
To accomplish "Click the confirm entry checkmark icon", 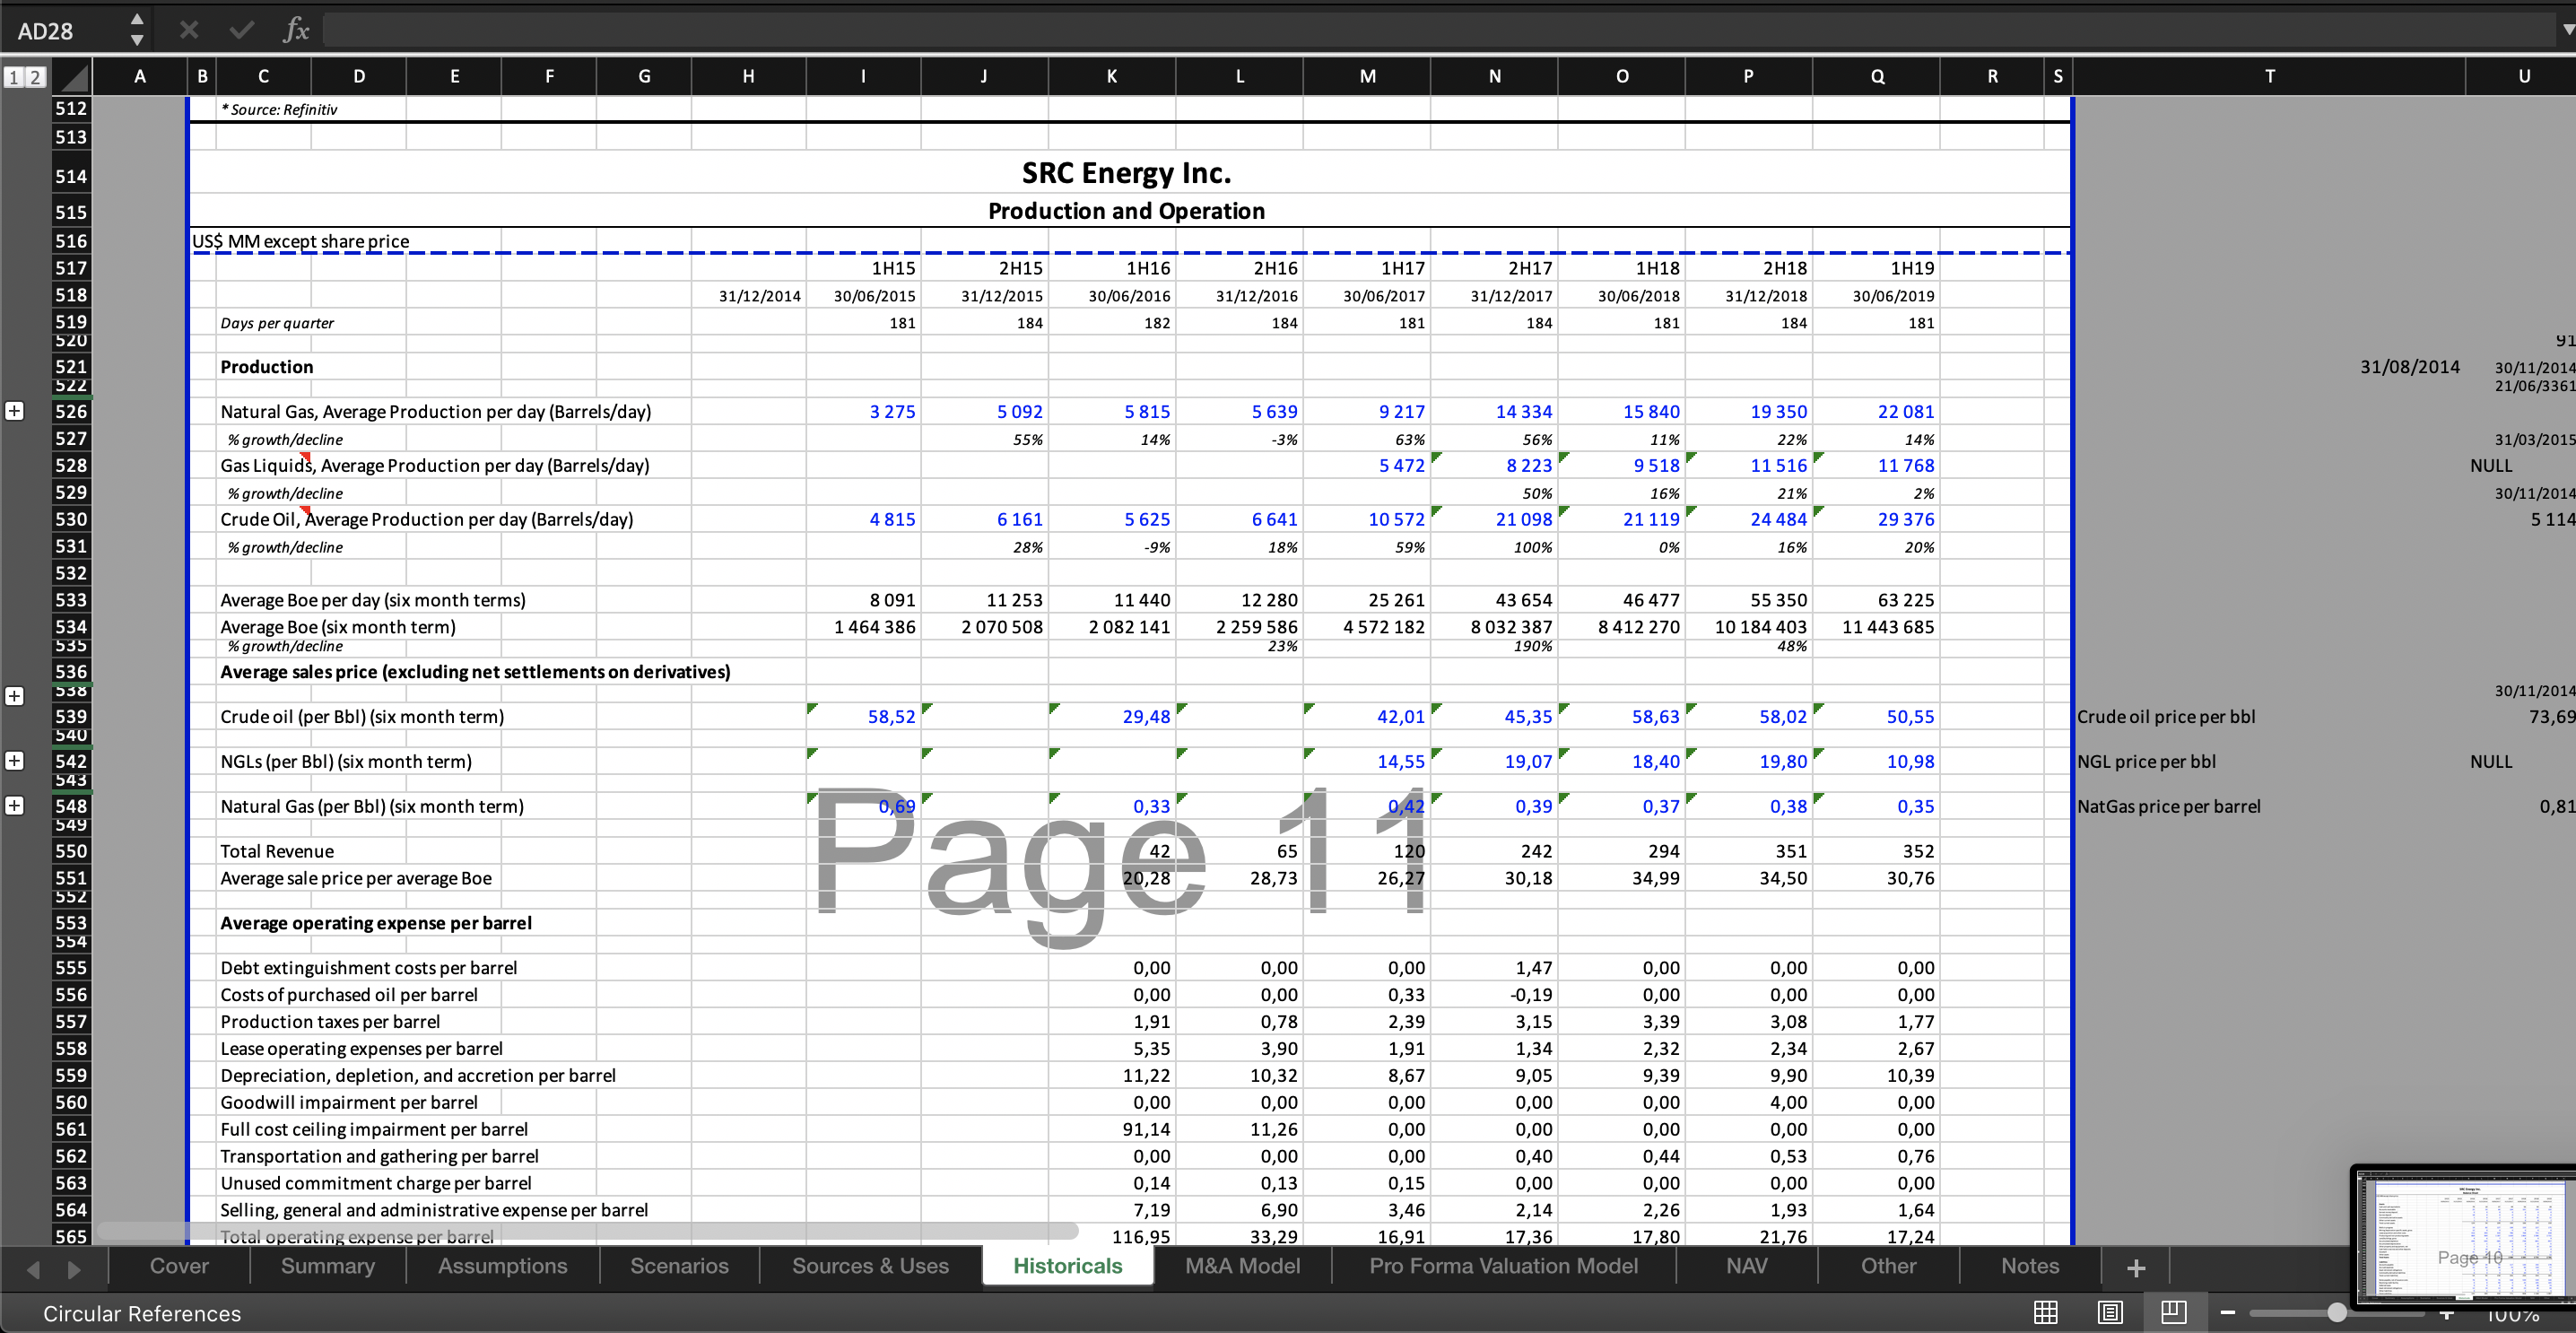I will click(241, 30).
